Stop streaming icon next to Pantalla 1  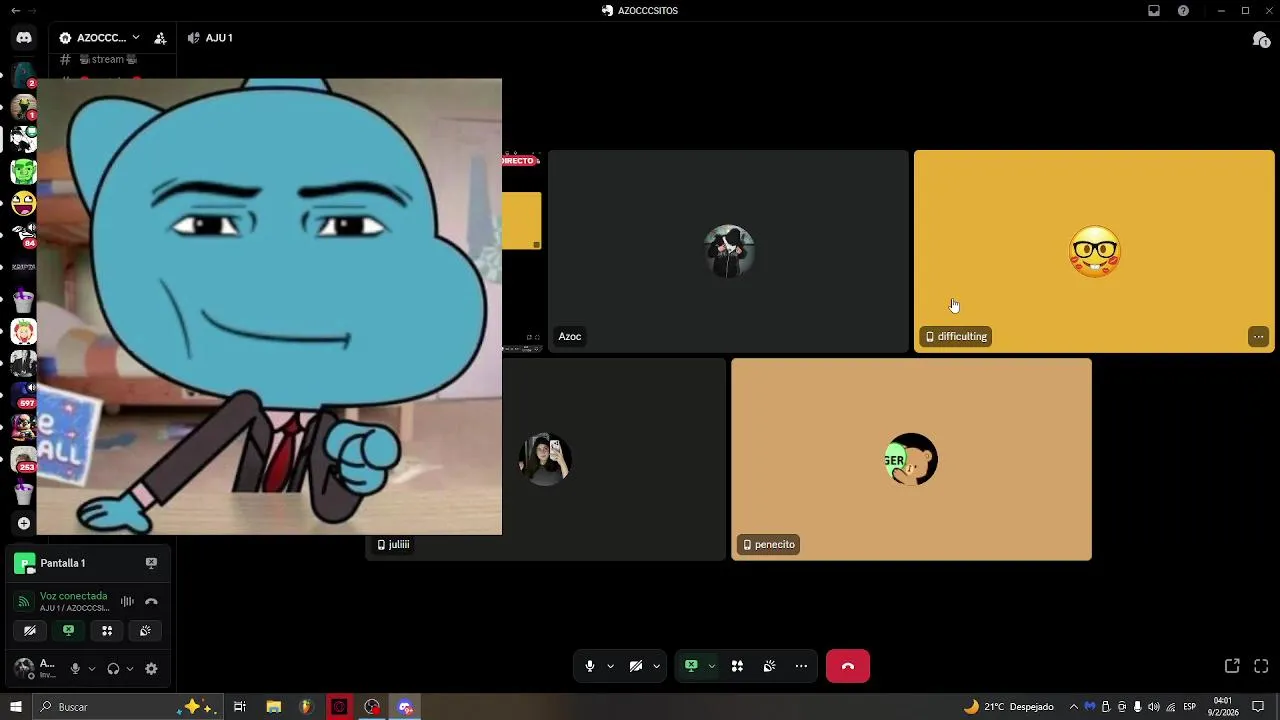(x=151, y=563)
